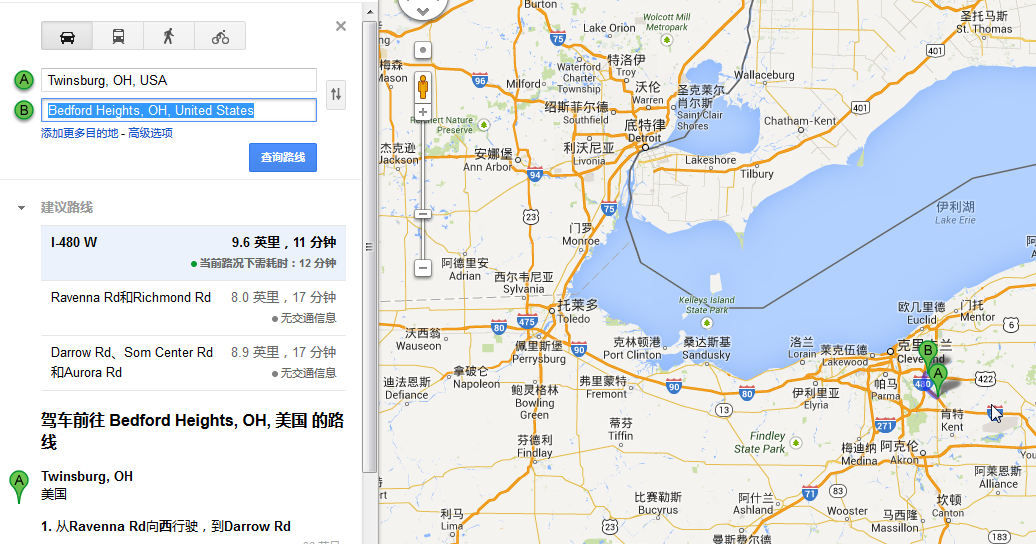The height and width of the screenshot is (544, 1036).
Task: Click the panel collapse handle
Action: pos(369,247)
